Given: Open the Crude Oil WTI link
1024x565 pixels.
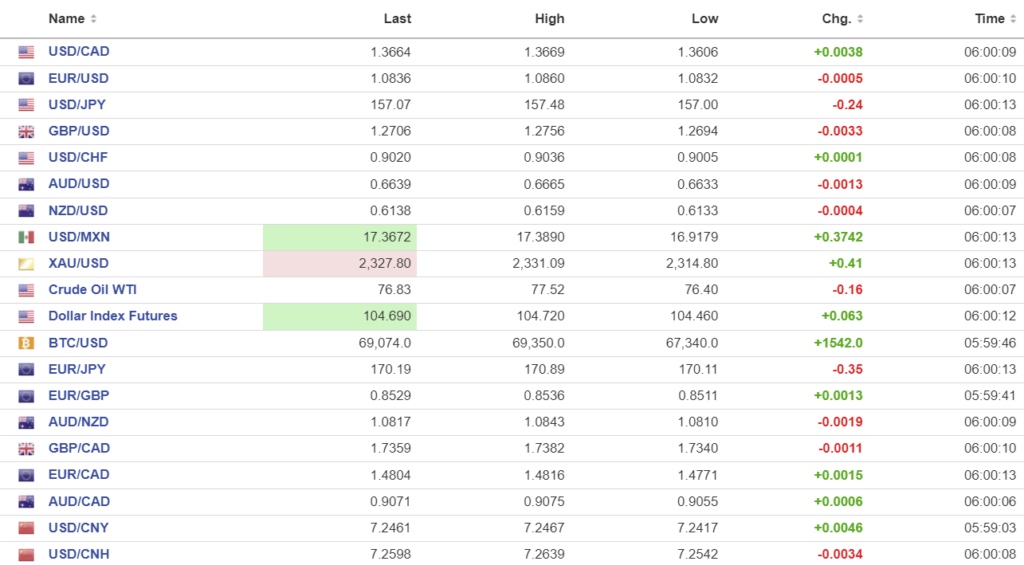Looking at the screenshot, I should click(x=93, y=290).
